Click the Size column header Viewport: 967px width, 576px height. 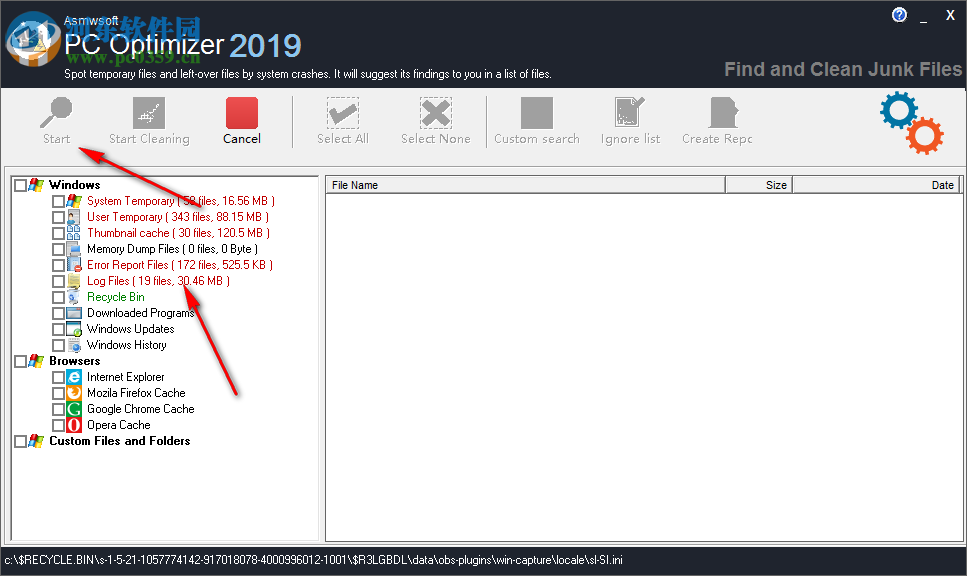[770, 184]
